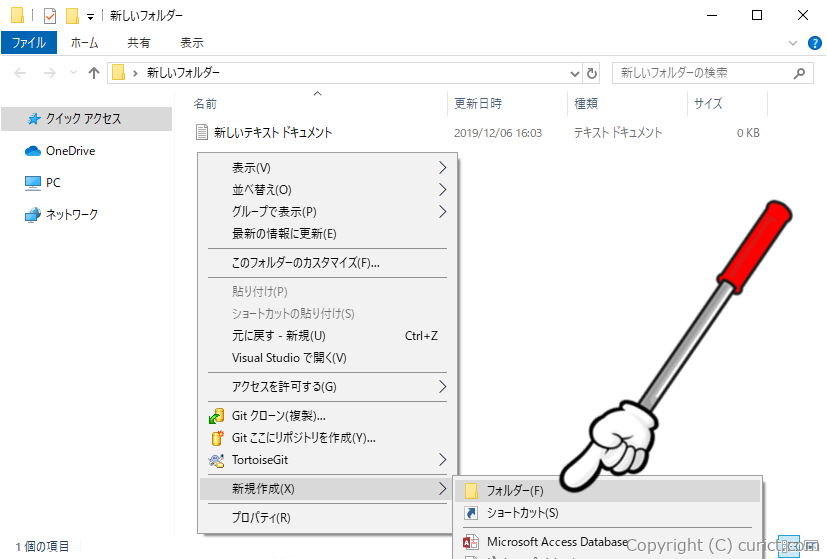The image size is (827, 559).
Task: Choose Git ここにリポジトリを作成(Y)...
Action: [x=327, y=438]
